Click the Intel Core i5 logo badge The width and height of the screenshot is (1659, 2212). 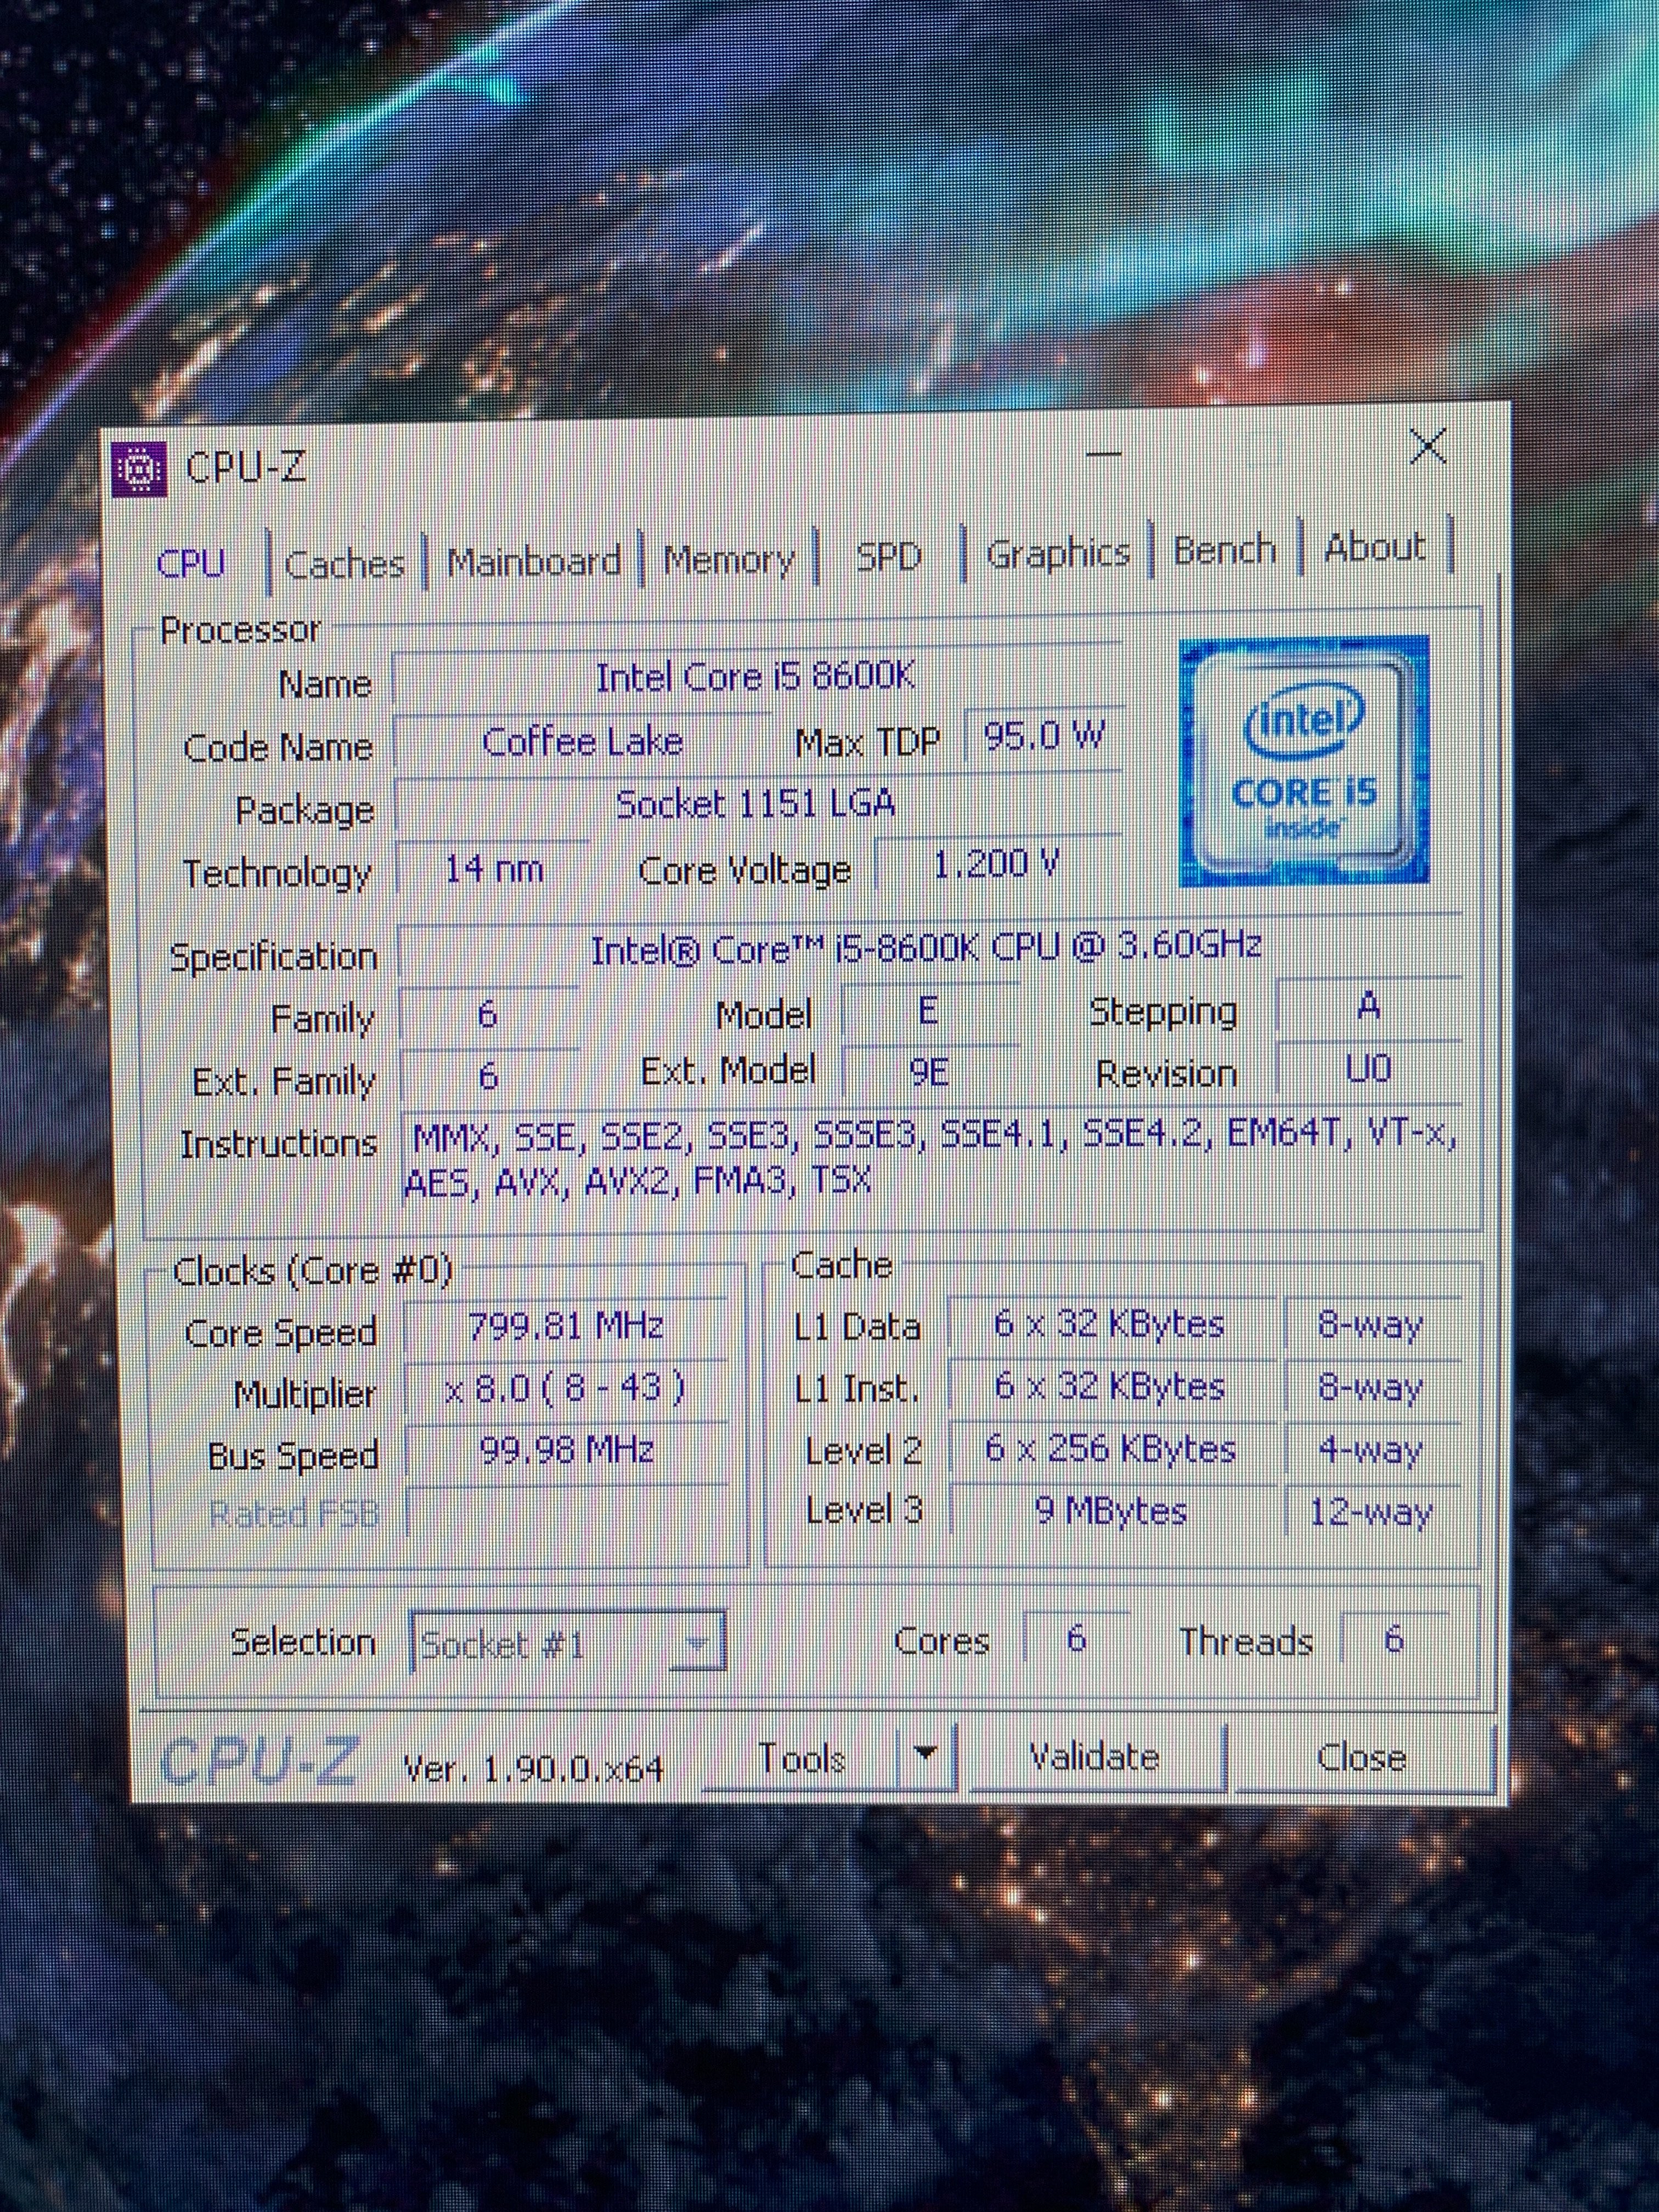pos(1304,762)
